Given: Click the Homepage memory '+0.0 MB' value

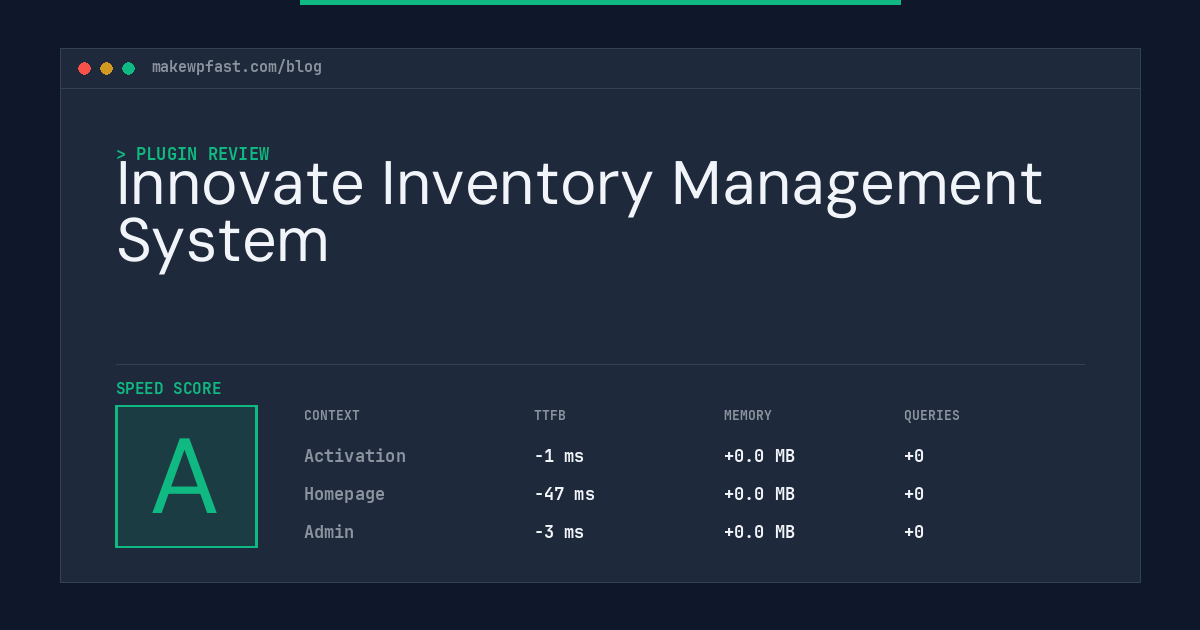Looking at the screenshot, I should coord(759,494).
